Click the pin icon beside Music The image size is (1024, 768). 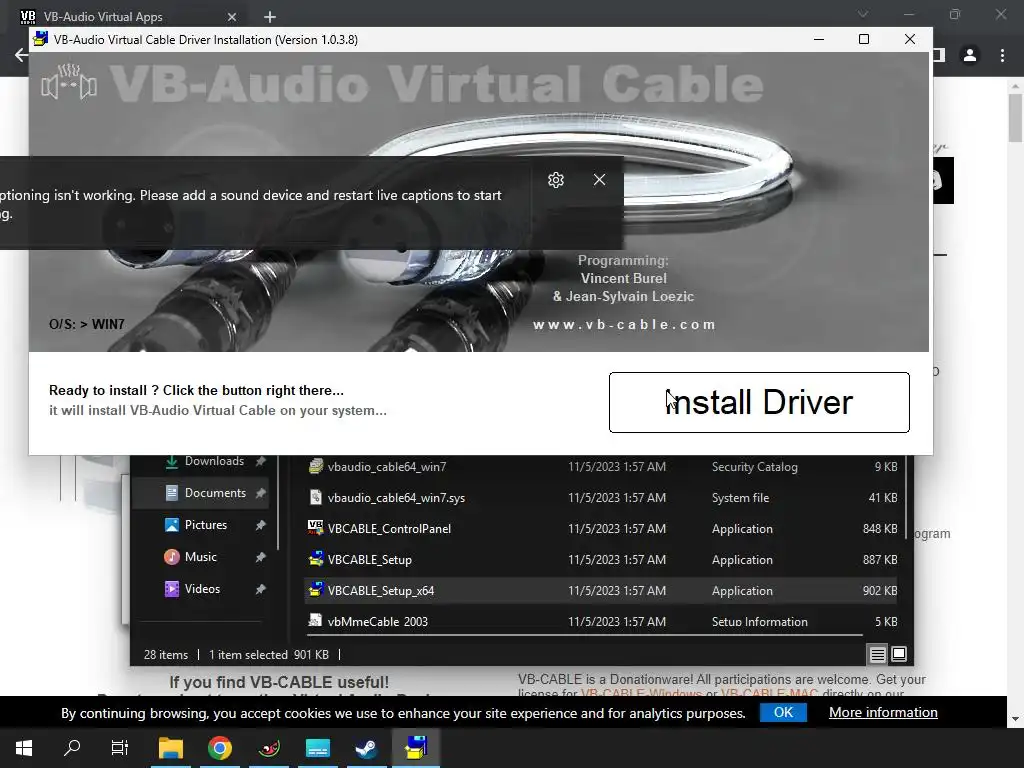tap(261, 557)
